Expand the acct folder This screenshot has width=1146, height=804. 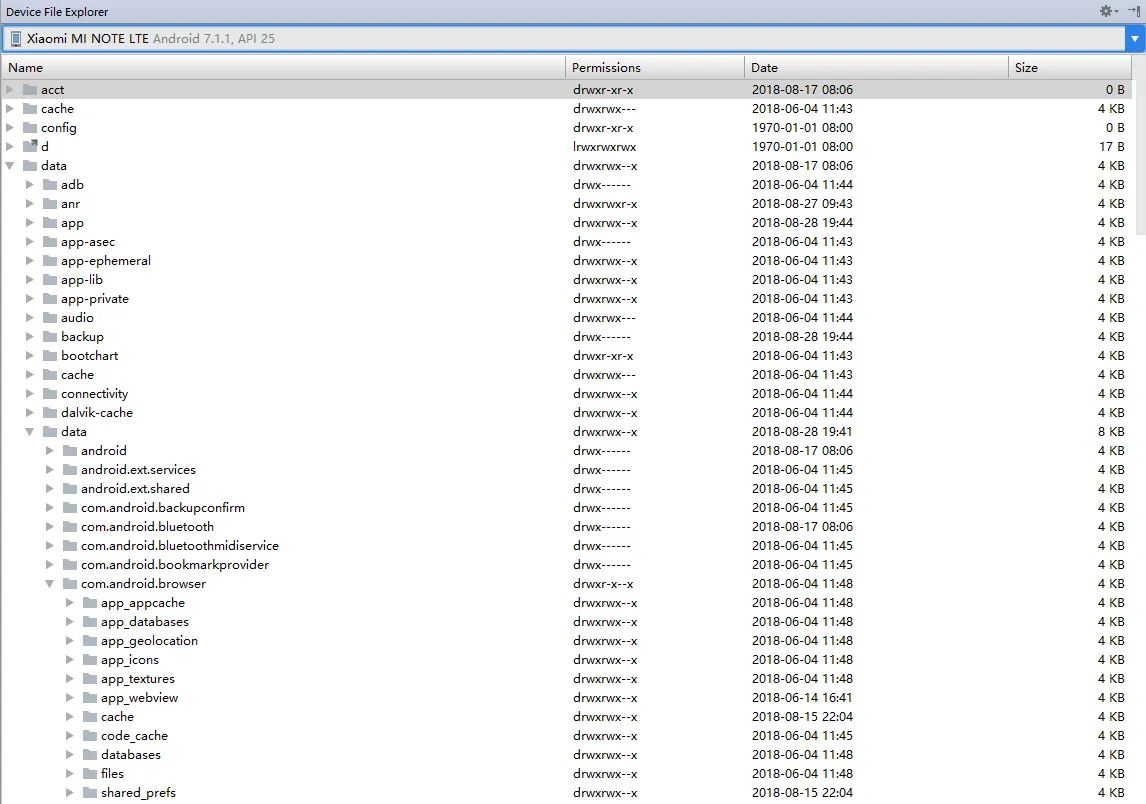point(10,89)
